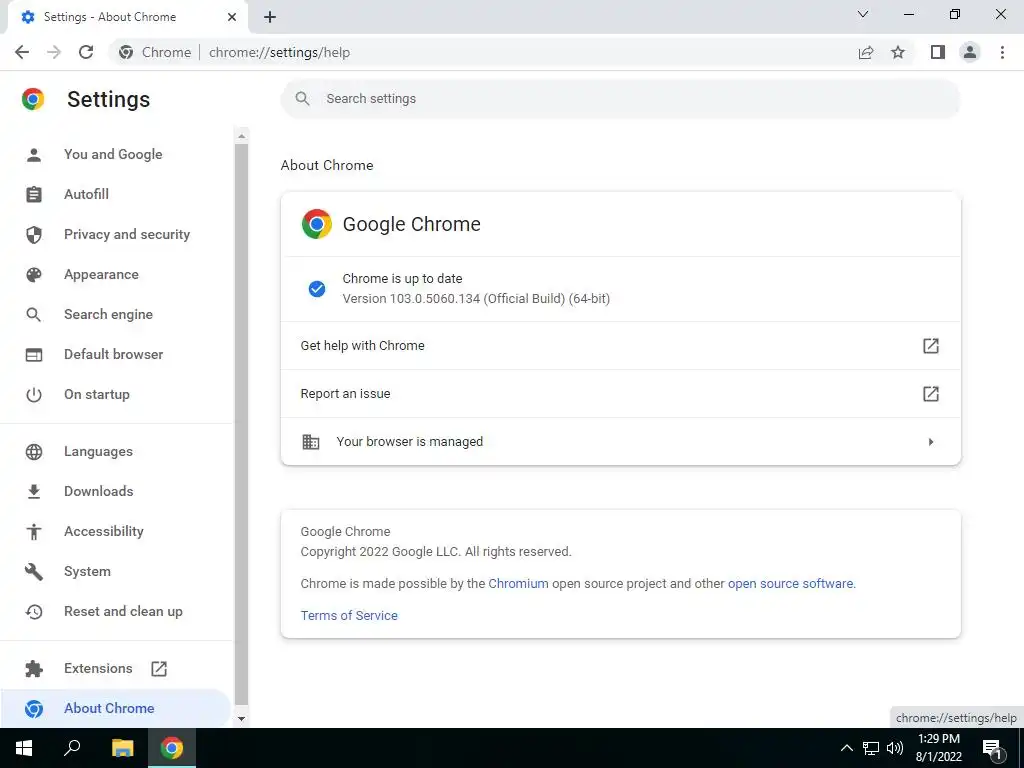Go to Downloads settings
This screenshot has height=768, width=1024.
coord(99,491)
